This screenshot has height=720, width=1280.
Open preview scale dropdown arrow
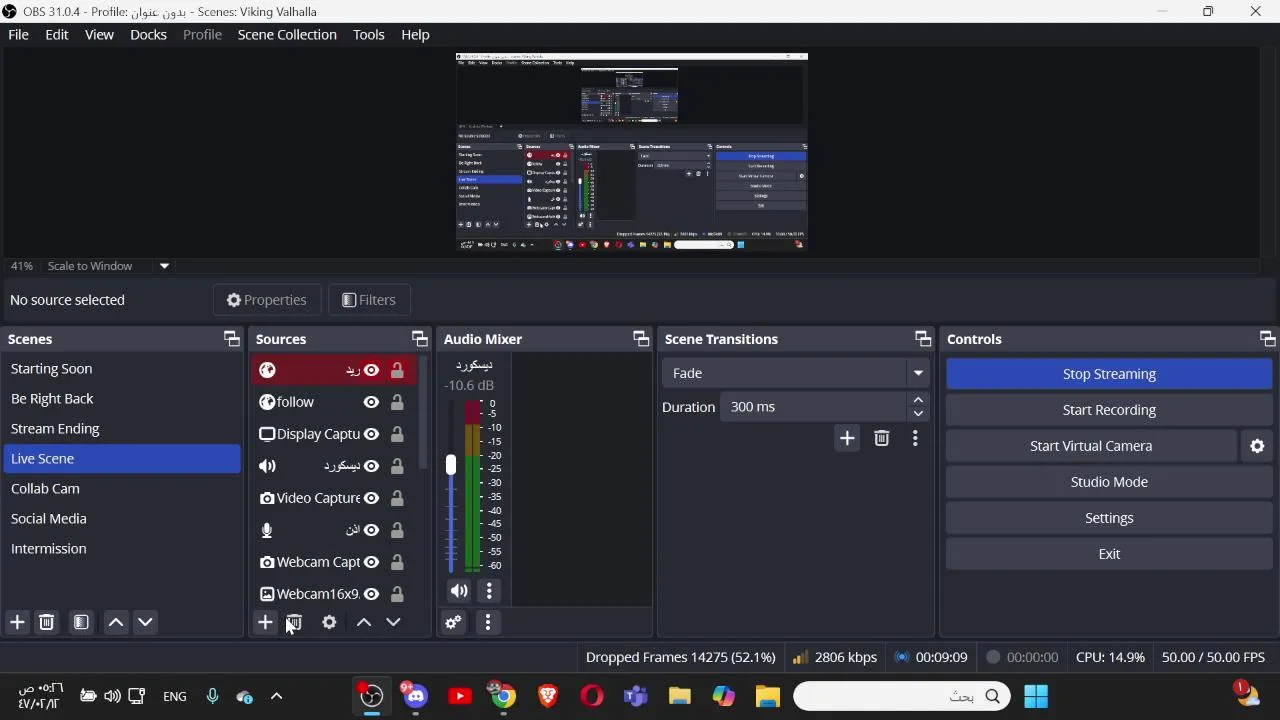[x=164, y=266]
